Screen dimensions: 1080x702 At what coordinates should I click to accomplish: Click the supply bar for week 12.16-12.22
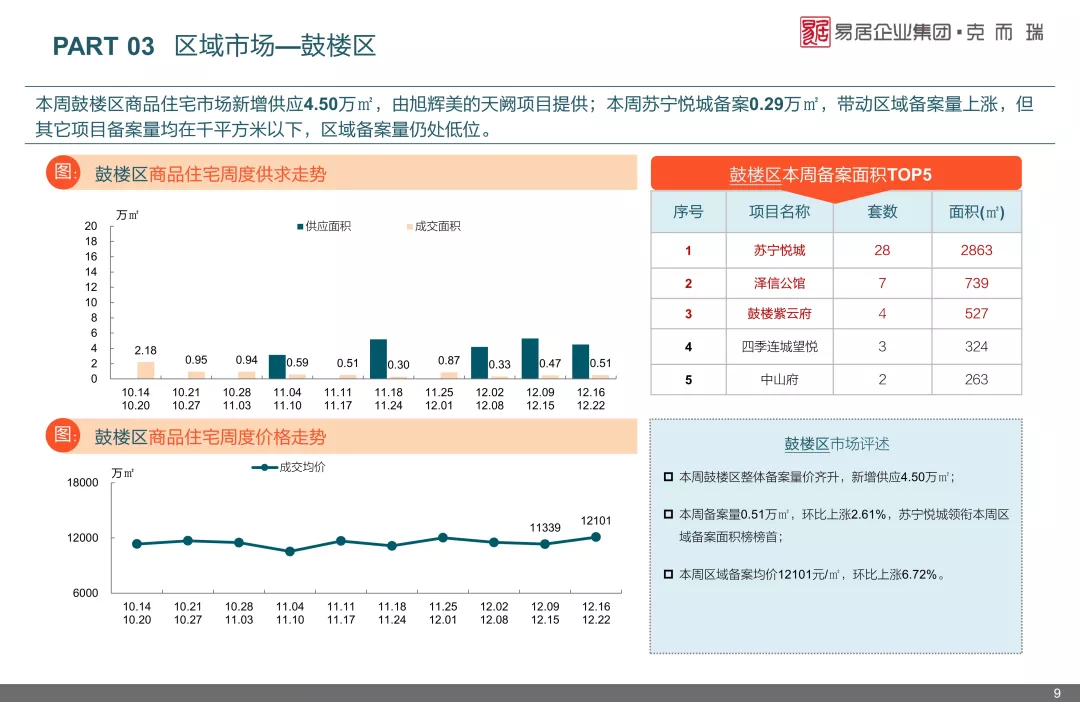[x=581, y=362]
